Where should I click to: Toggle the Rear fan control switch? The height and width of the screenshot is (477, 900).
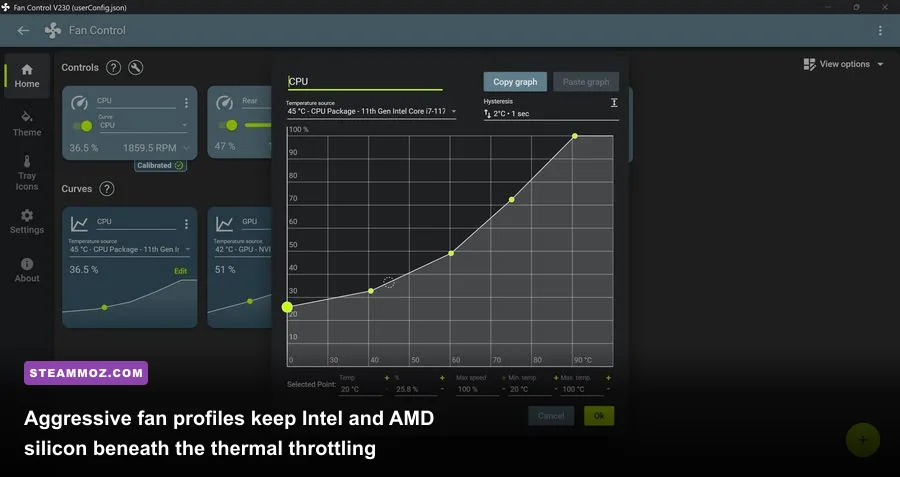coord(228,125)
